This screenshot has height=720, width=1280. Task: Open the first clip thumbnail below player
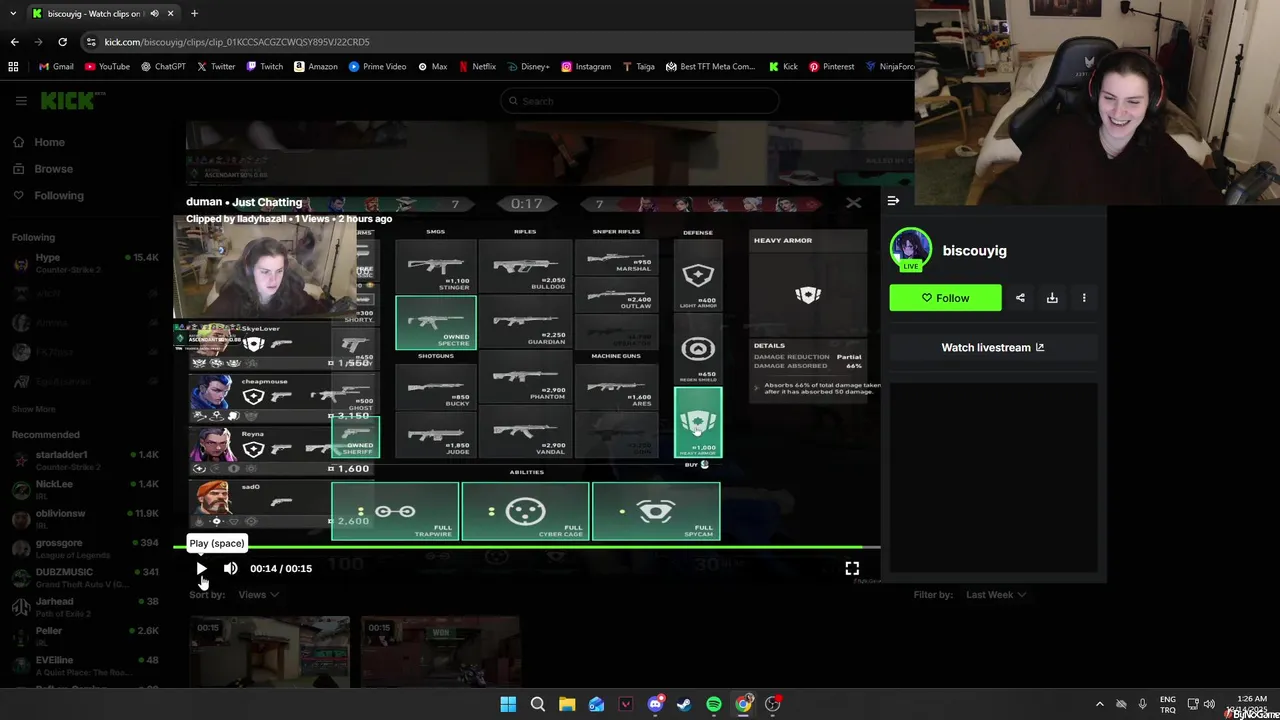tap(270, 651)
